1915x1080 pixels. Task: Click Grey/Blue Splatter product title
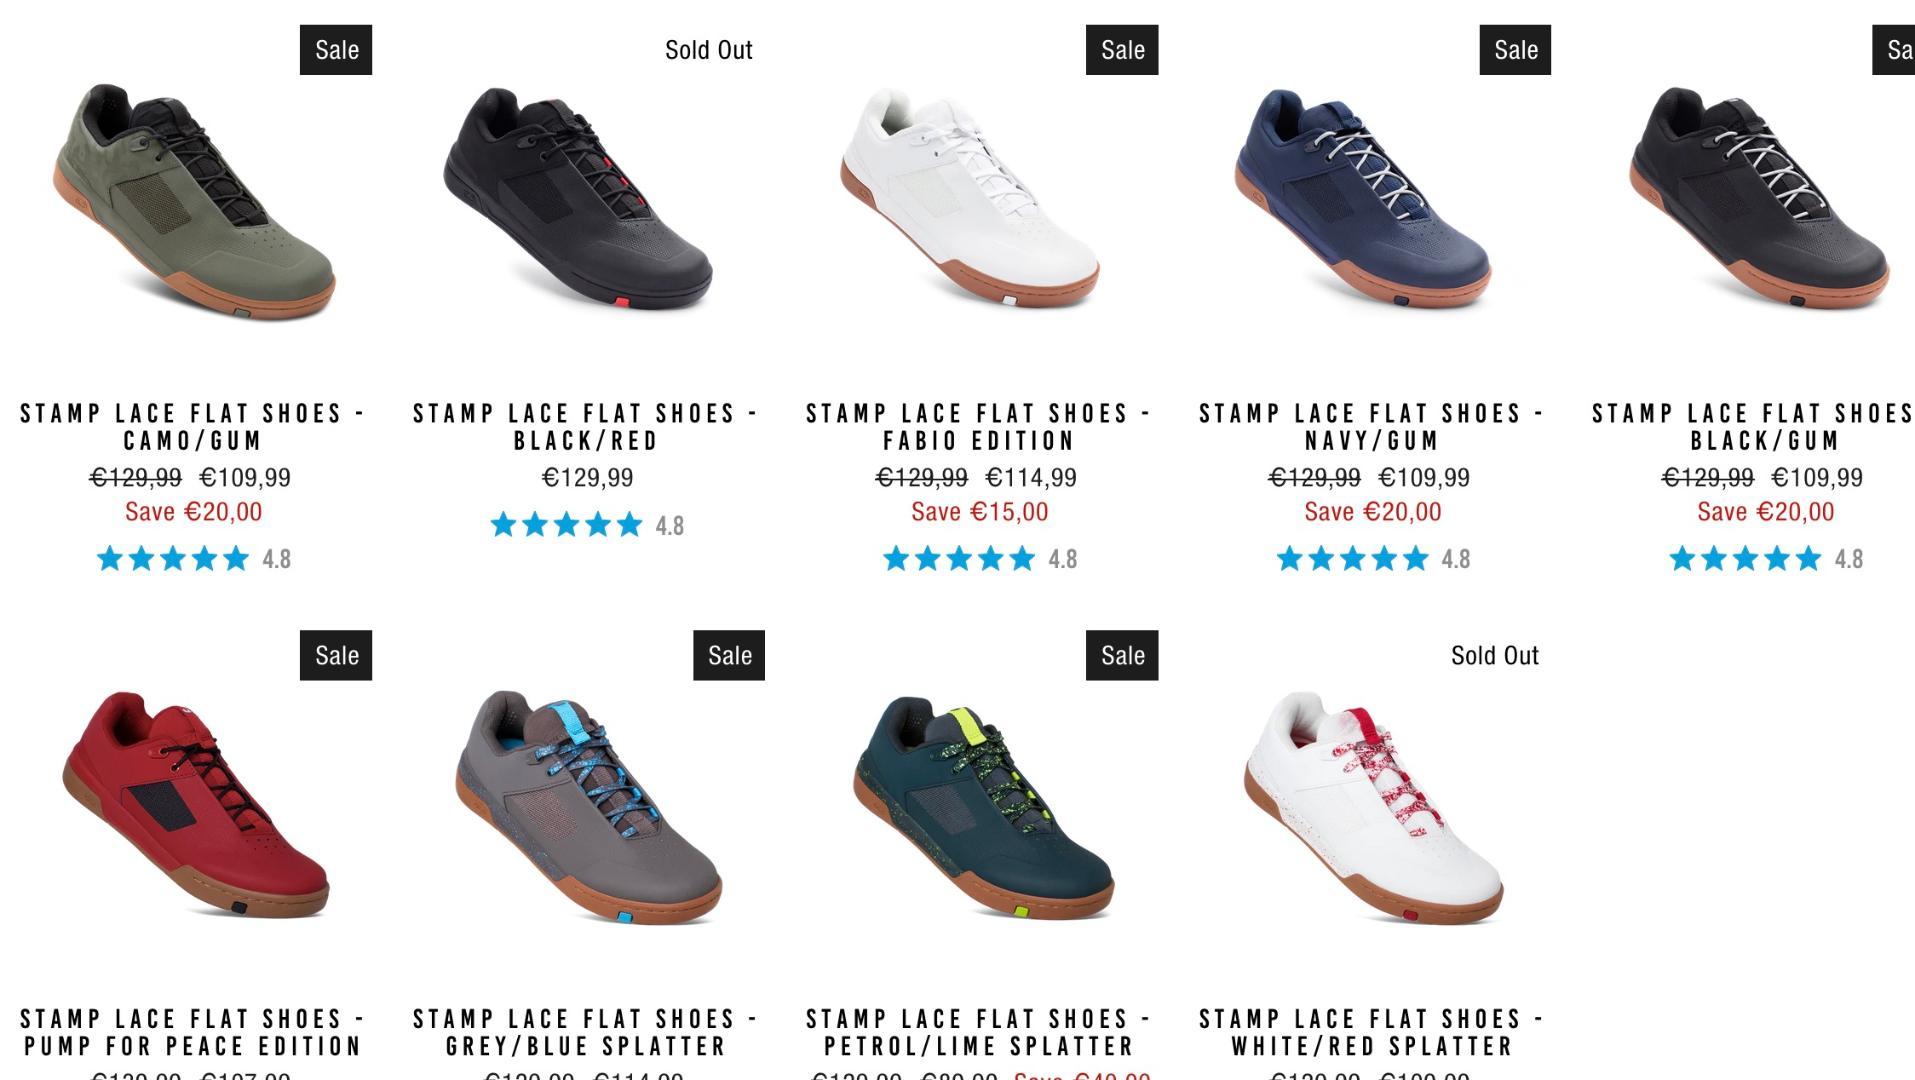coord(586,1033)
